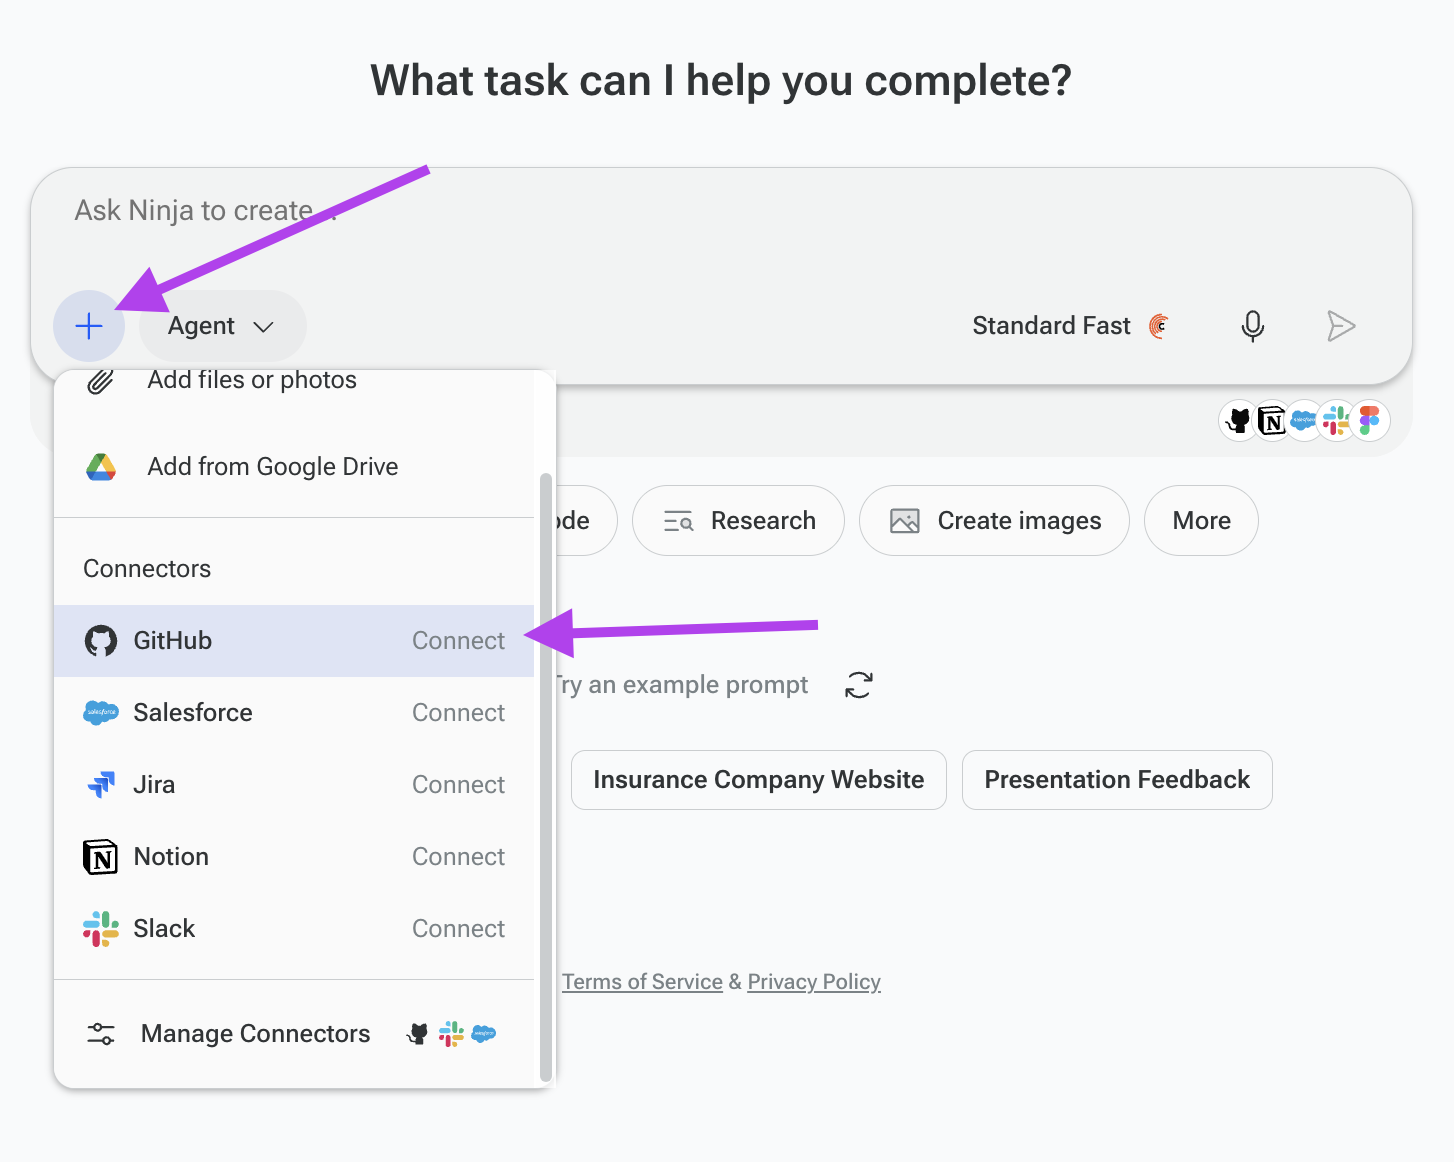Click the Research suggestion chip
Image resolution: width=1454 pixels, height=1162 pixels.
pos(738,521)
